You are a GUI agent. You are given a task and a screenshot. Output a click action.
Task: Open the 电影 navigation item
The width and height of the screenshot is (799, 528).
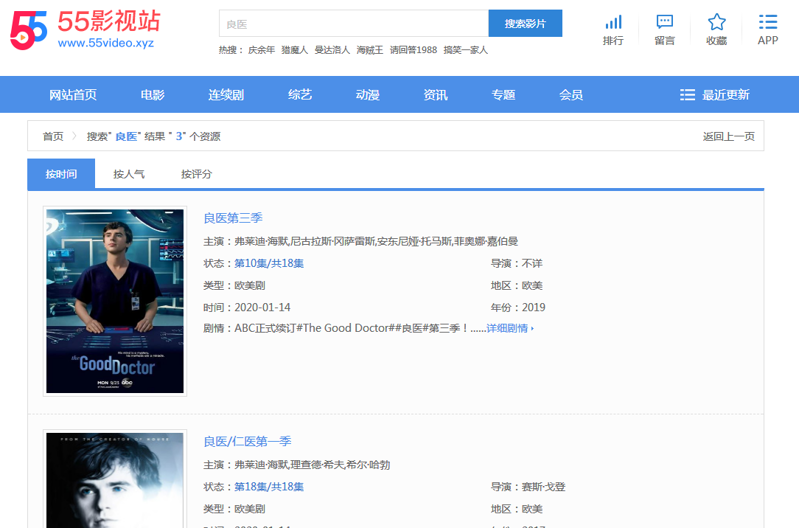point(152,95)
